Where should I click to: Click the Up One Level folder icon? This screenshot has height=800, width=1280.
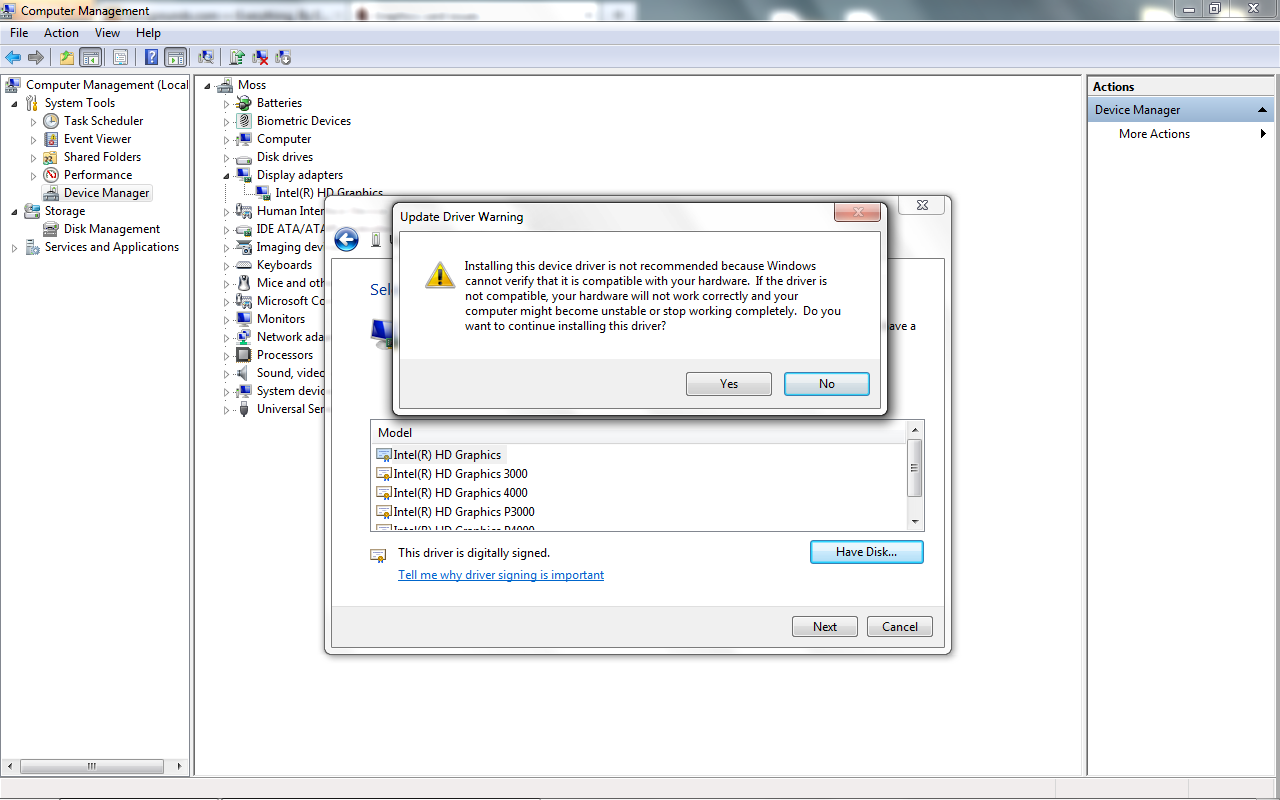click(x=67, y=57)
